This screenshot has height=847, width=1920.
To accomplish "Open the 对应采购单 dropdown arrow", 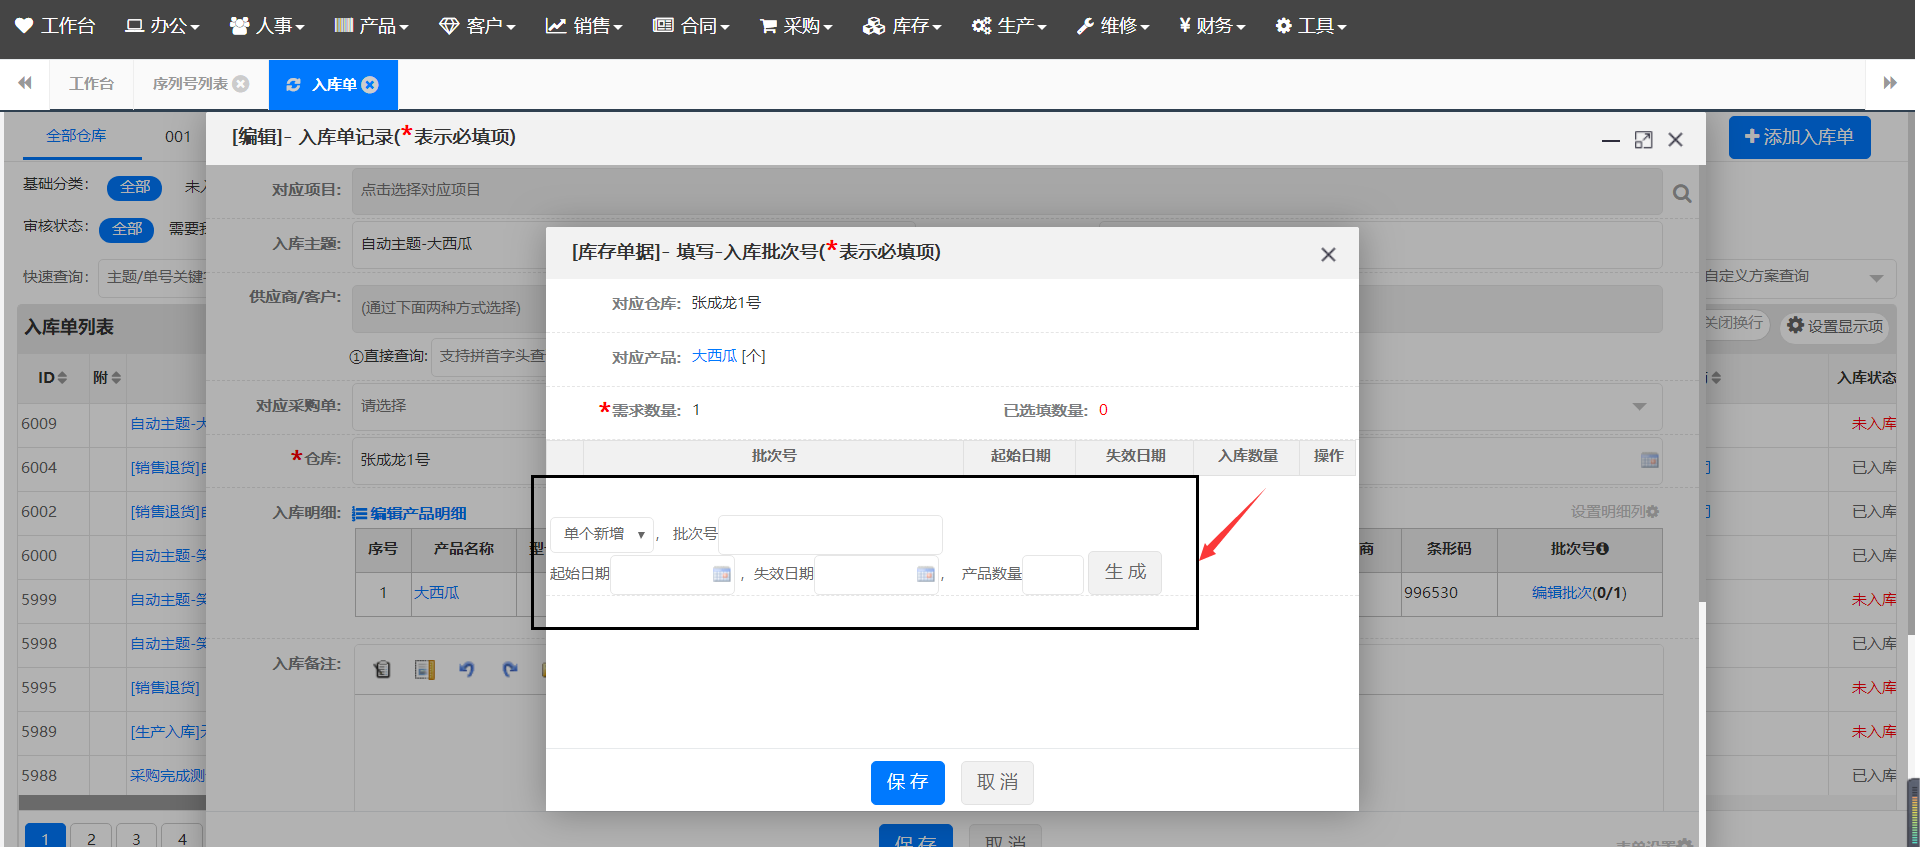I will [x=1639, y=406].
